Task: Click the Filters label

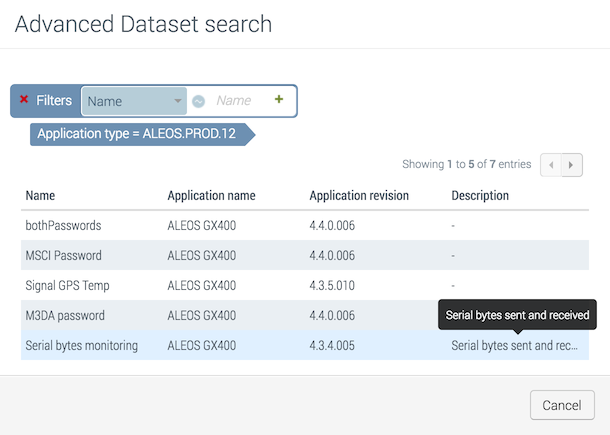Action: pyautogui.click(x=54, y=101)
